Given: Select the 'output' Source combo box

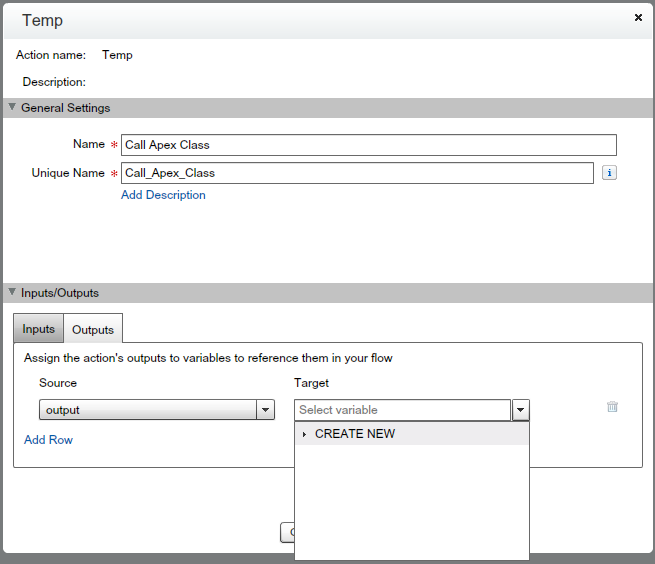Looking at the screenshot, I should pyautogui.click(x=148, y=410).
